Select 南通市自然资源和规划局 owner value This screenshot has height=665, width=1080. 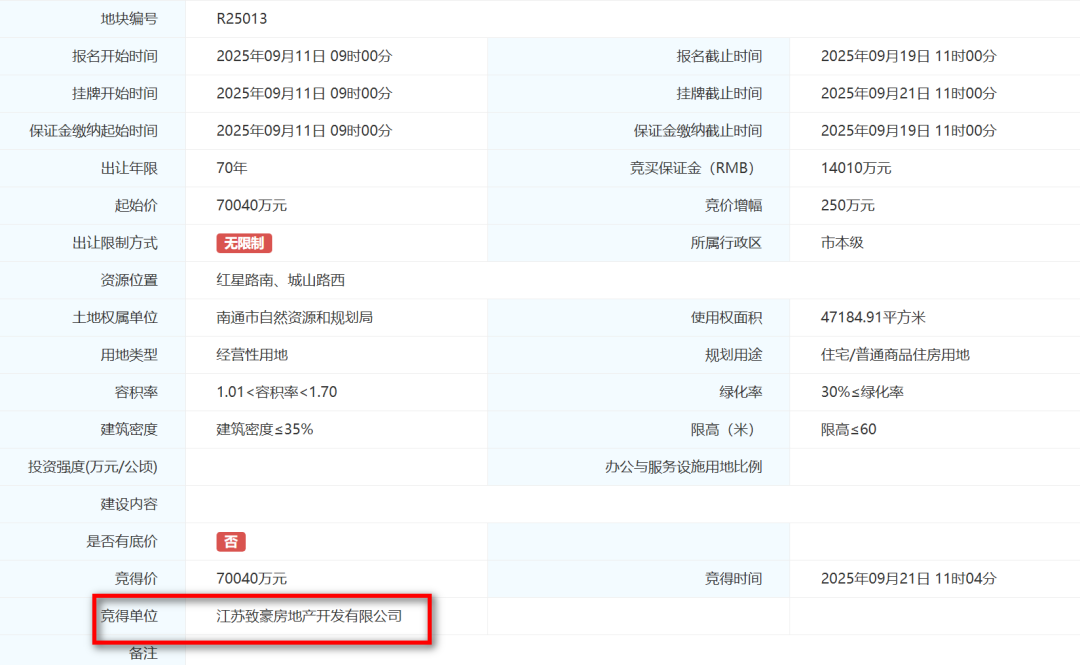(295, 317)
